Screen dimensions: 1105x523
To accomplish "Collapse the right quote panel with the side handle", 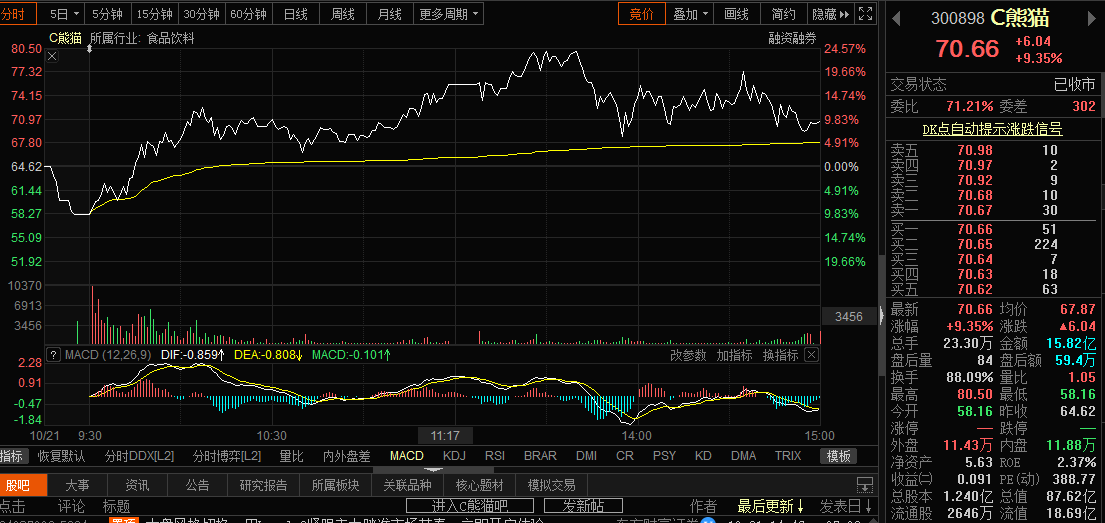I will [882, 316].
